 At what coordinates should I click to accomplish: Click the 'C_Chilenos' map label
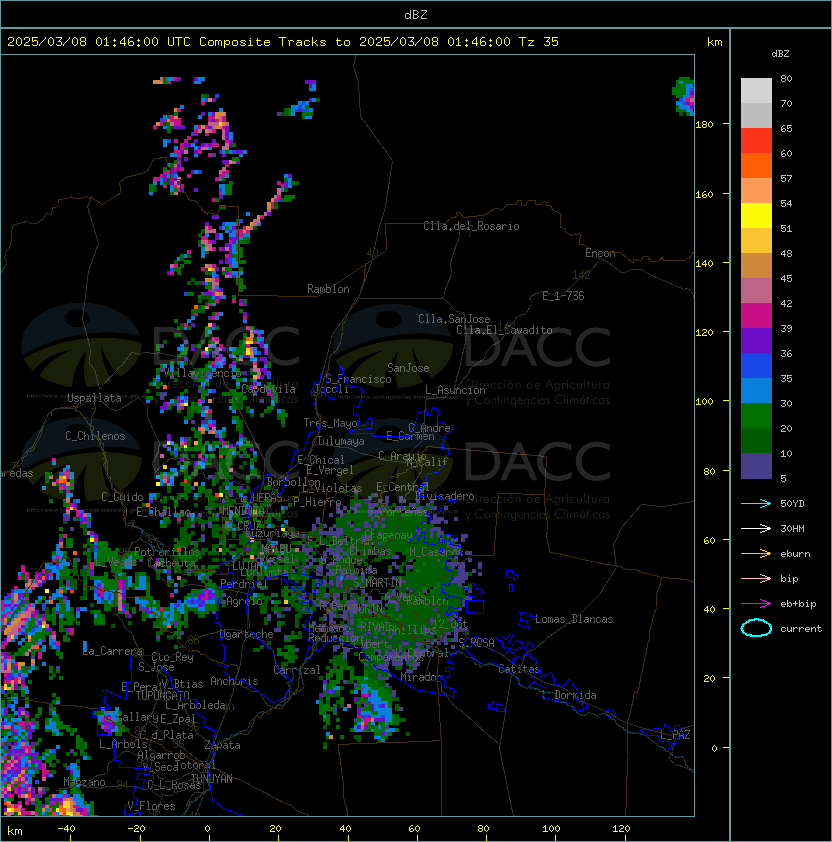[x=95, y=436]
